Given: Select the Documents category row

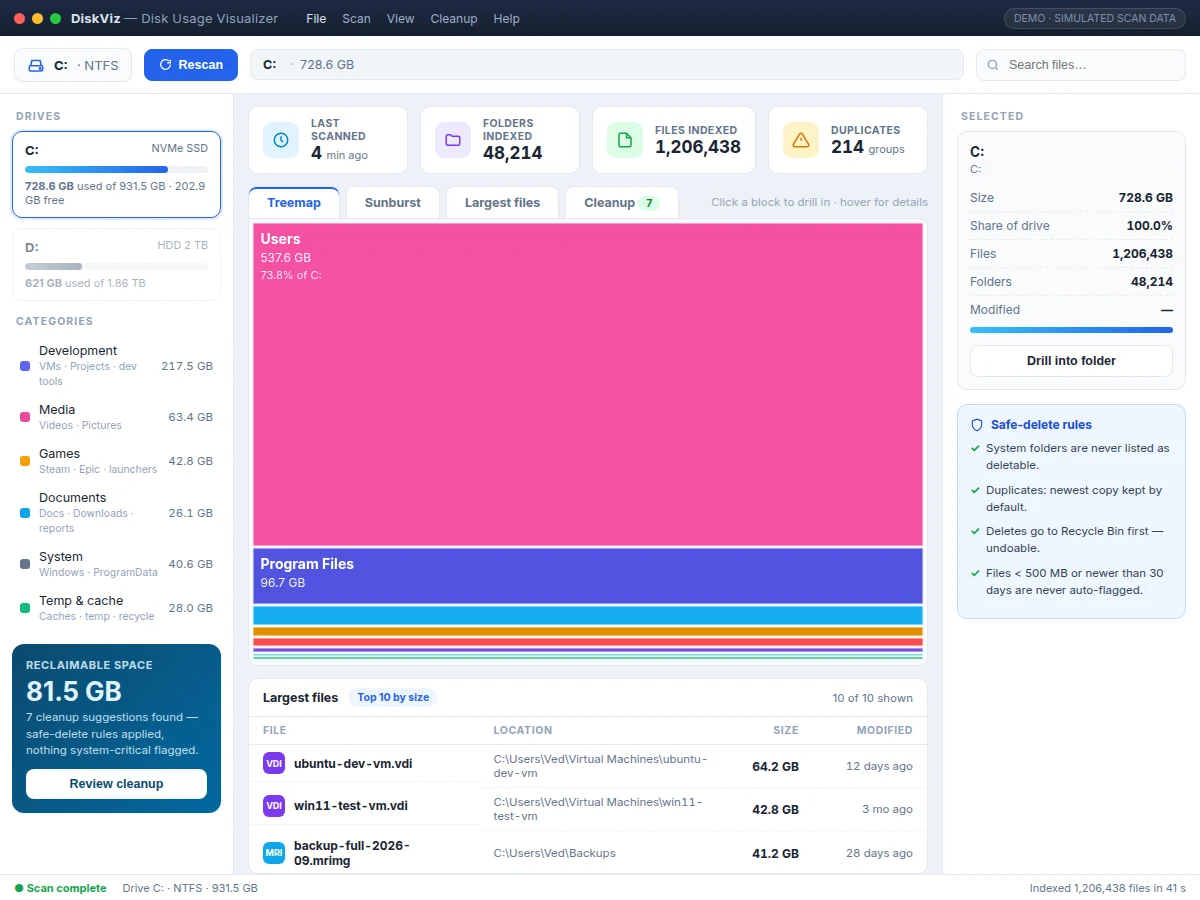Looking at the screenshot, I should (116, 513).
